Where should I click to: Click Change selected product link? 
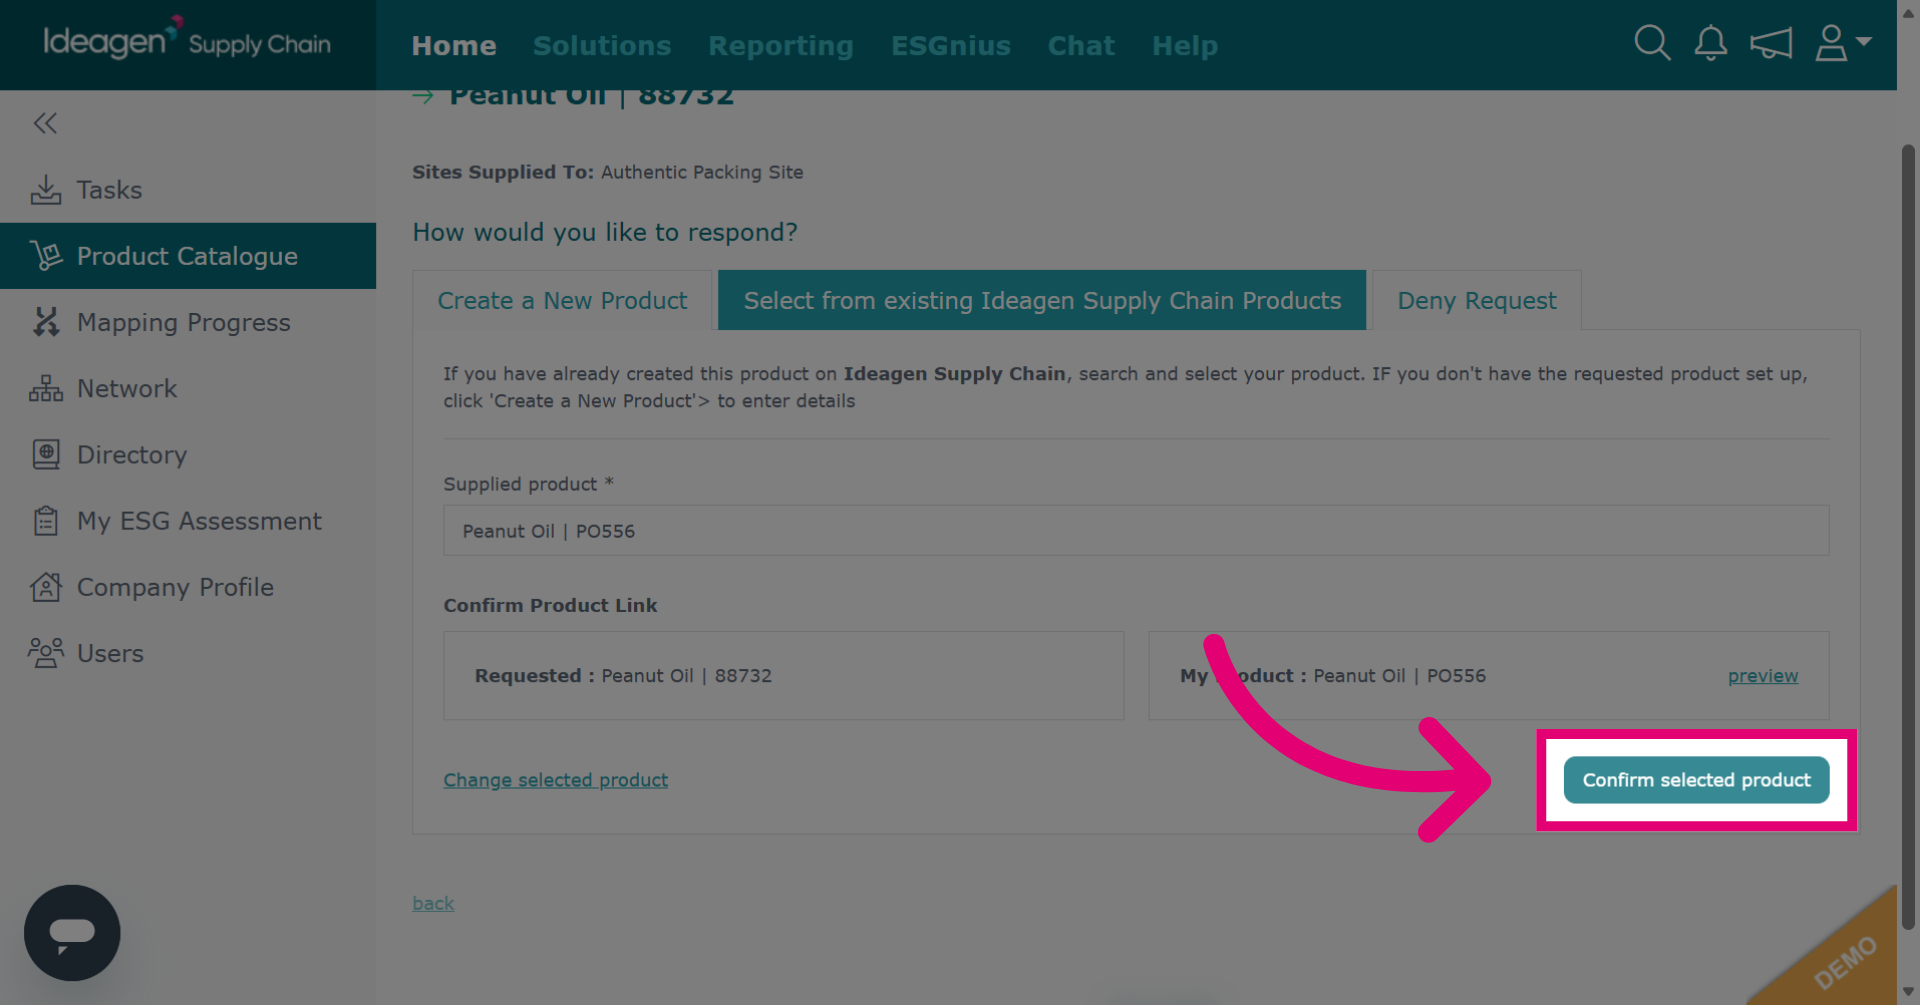tap(556, 780)
